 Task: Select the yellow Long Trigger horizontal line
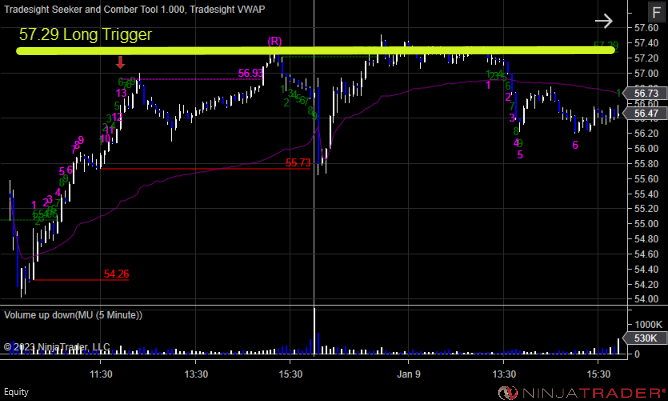tap(315, 51)
